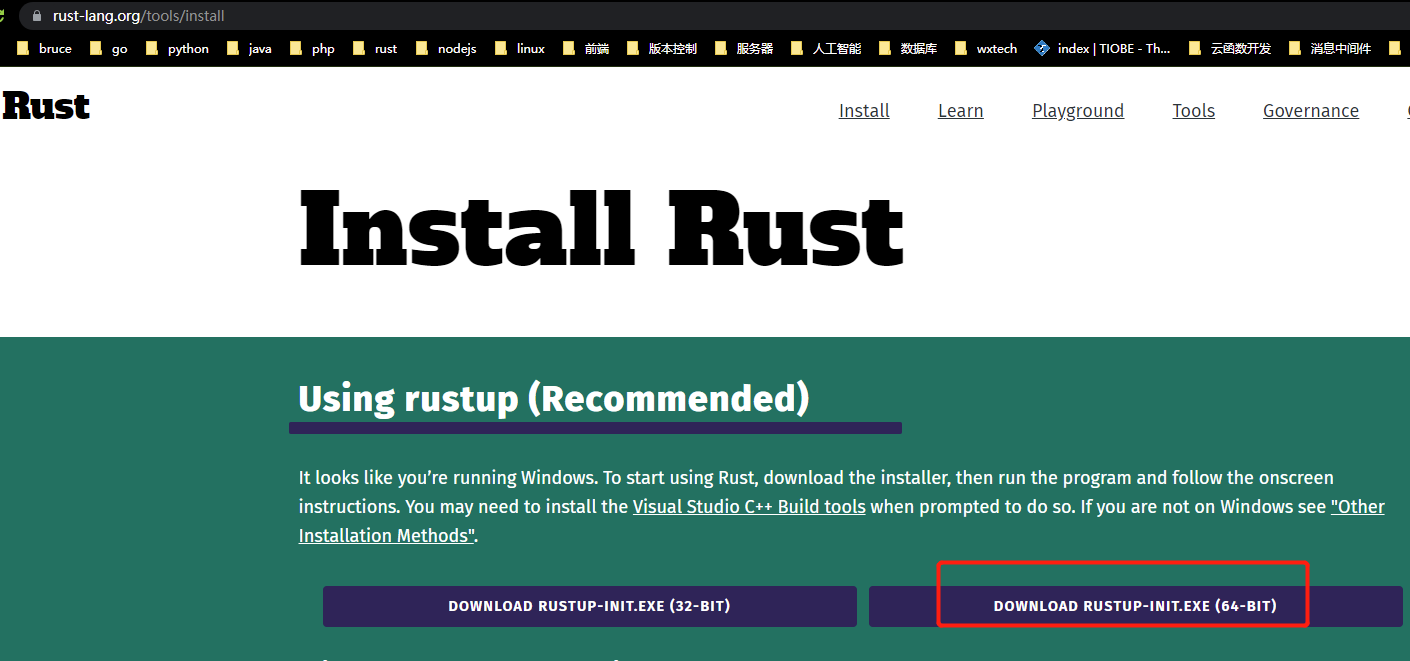Open the 服务器 bookmark folder
This screenshot has width=1410, height=661.
[743, 48]
